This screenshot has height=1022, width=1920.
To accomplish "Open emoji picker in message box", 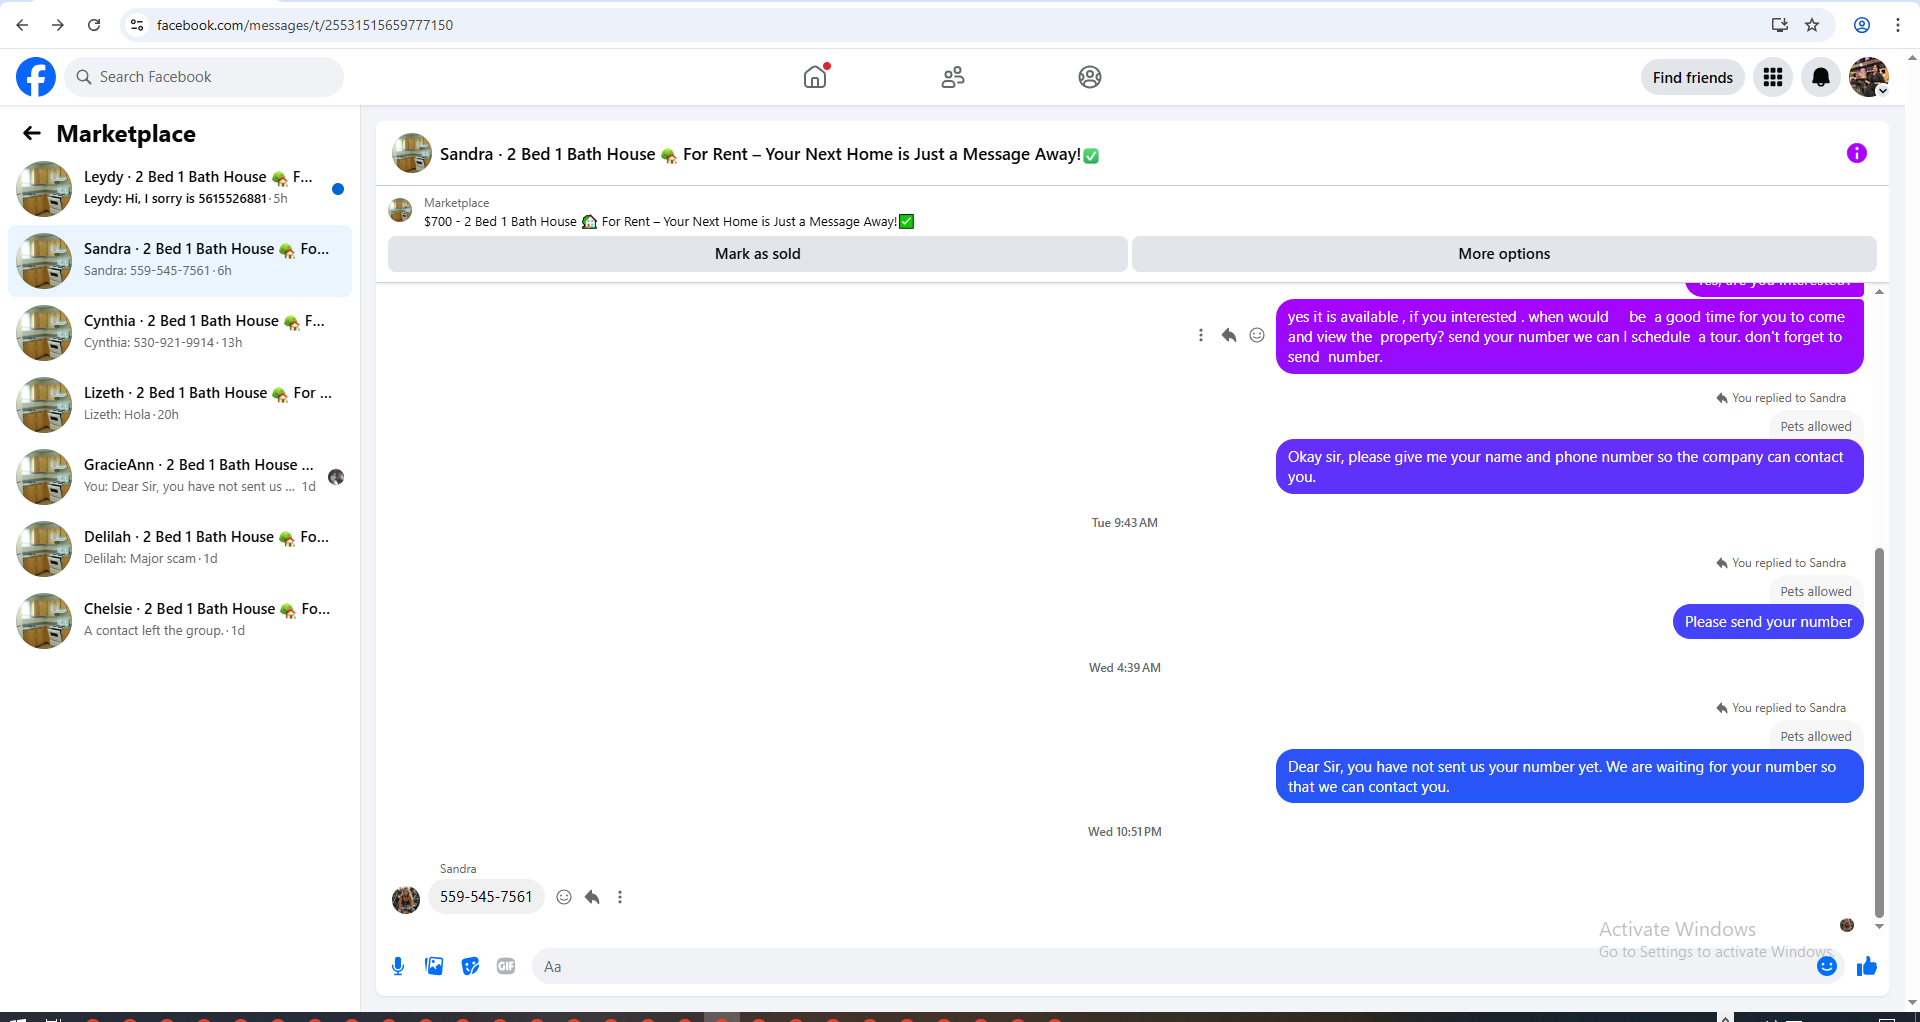I will pos(1827,966).
